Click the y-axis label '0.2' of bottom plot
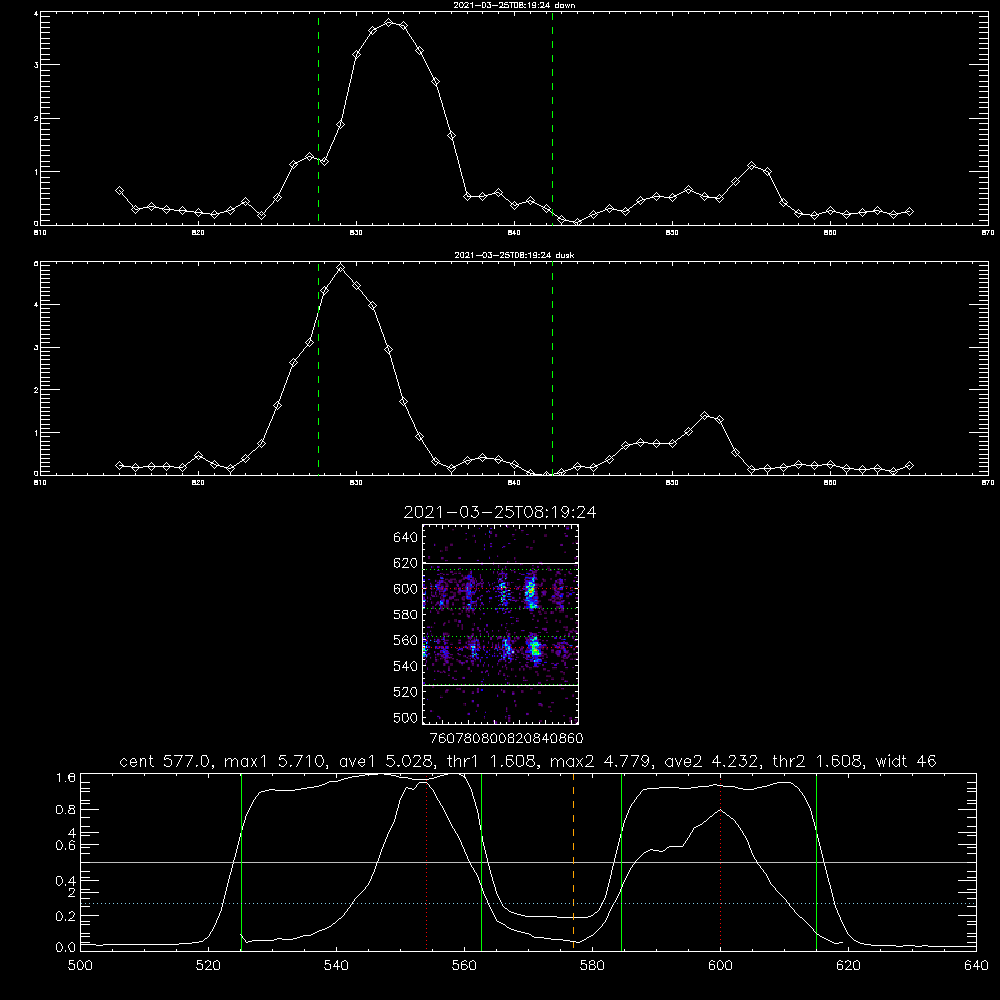The image size is (1000, 1000). click(x=66, y=916)
